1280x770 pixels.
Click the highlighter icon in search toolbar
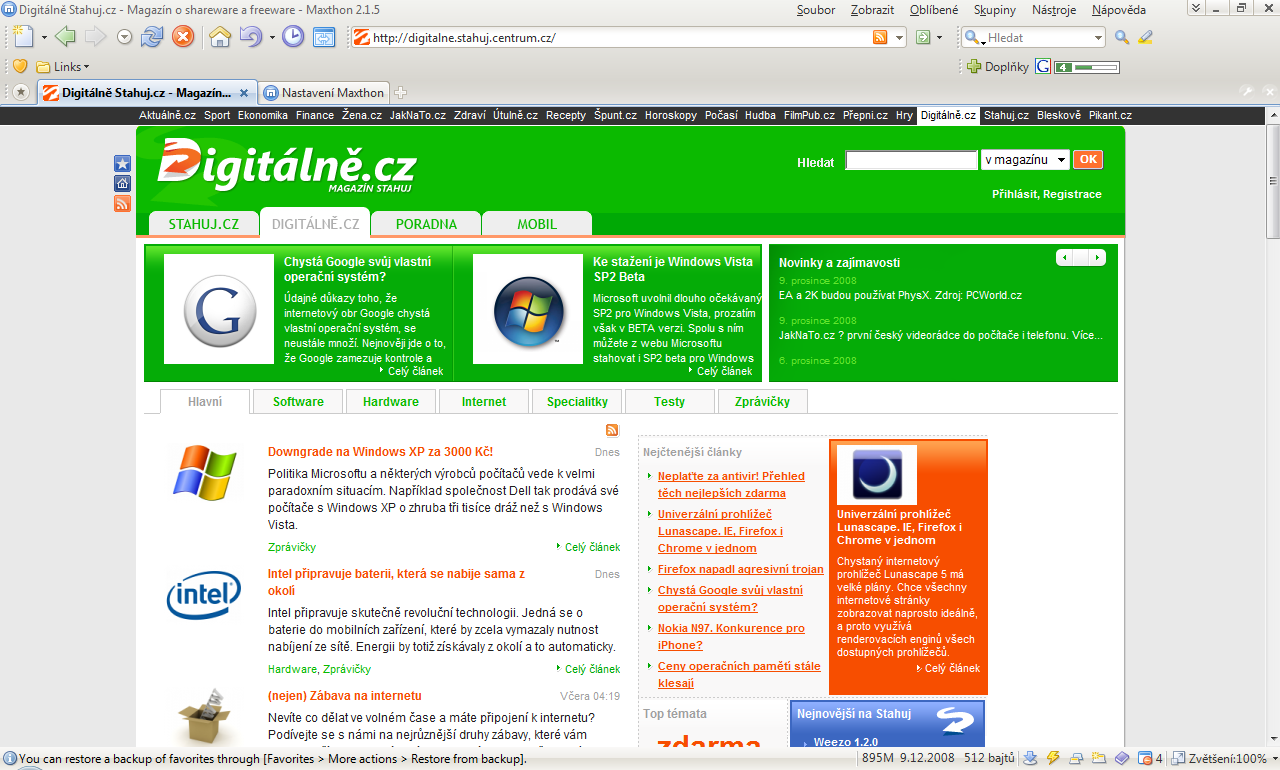click(x=1146, y=38)
